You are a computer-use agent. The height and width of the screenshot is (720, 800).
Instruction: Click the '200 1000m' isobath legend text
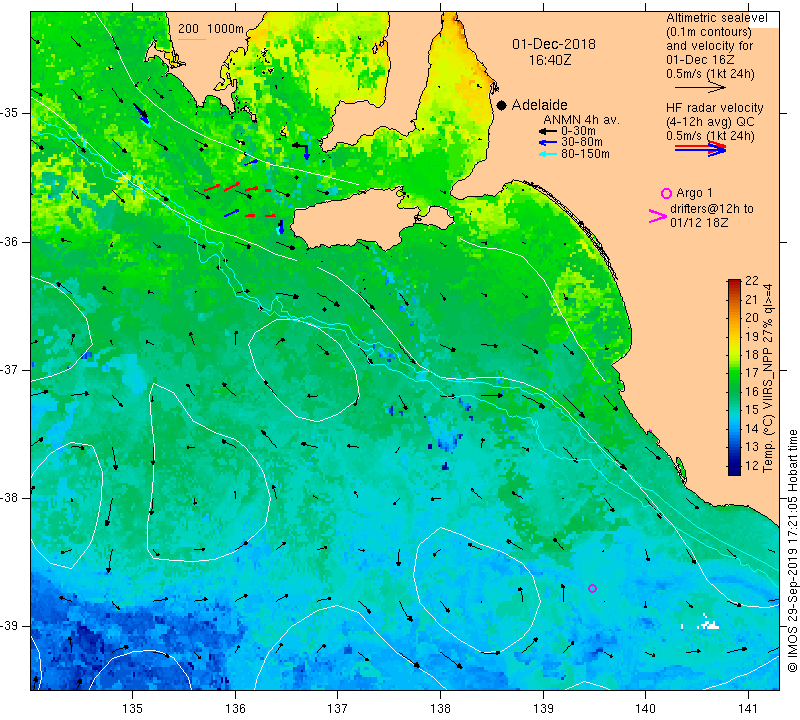pos(211,29)
